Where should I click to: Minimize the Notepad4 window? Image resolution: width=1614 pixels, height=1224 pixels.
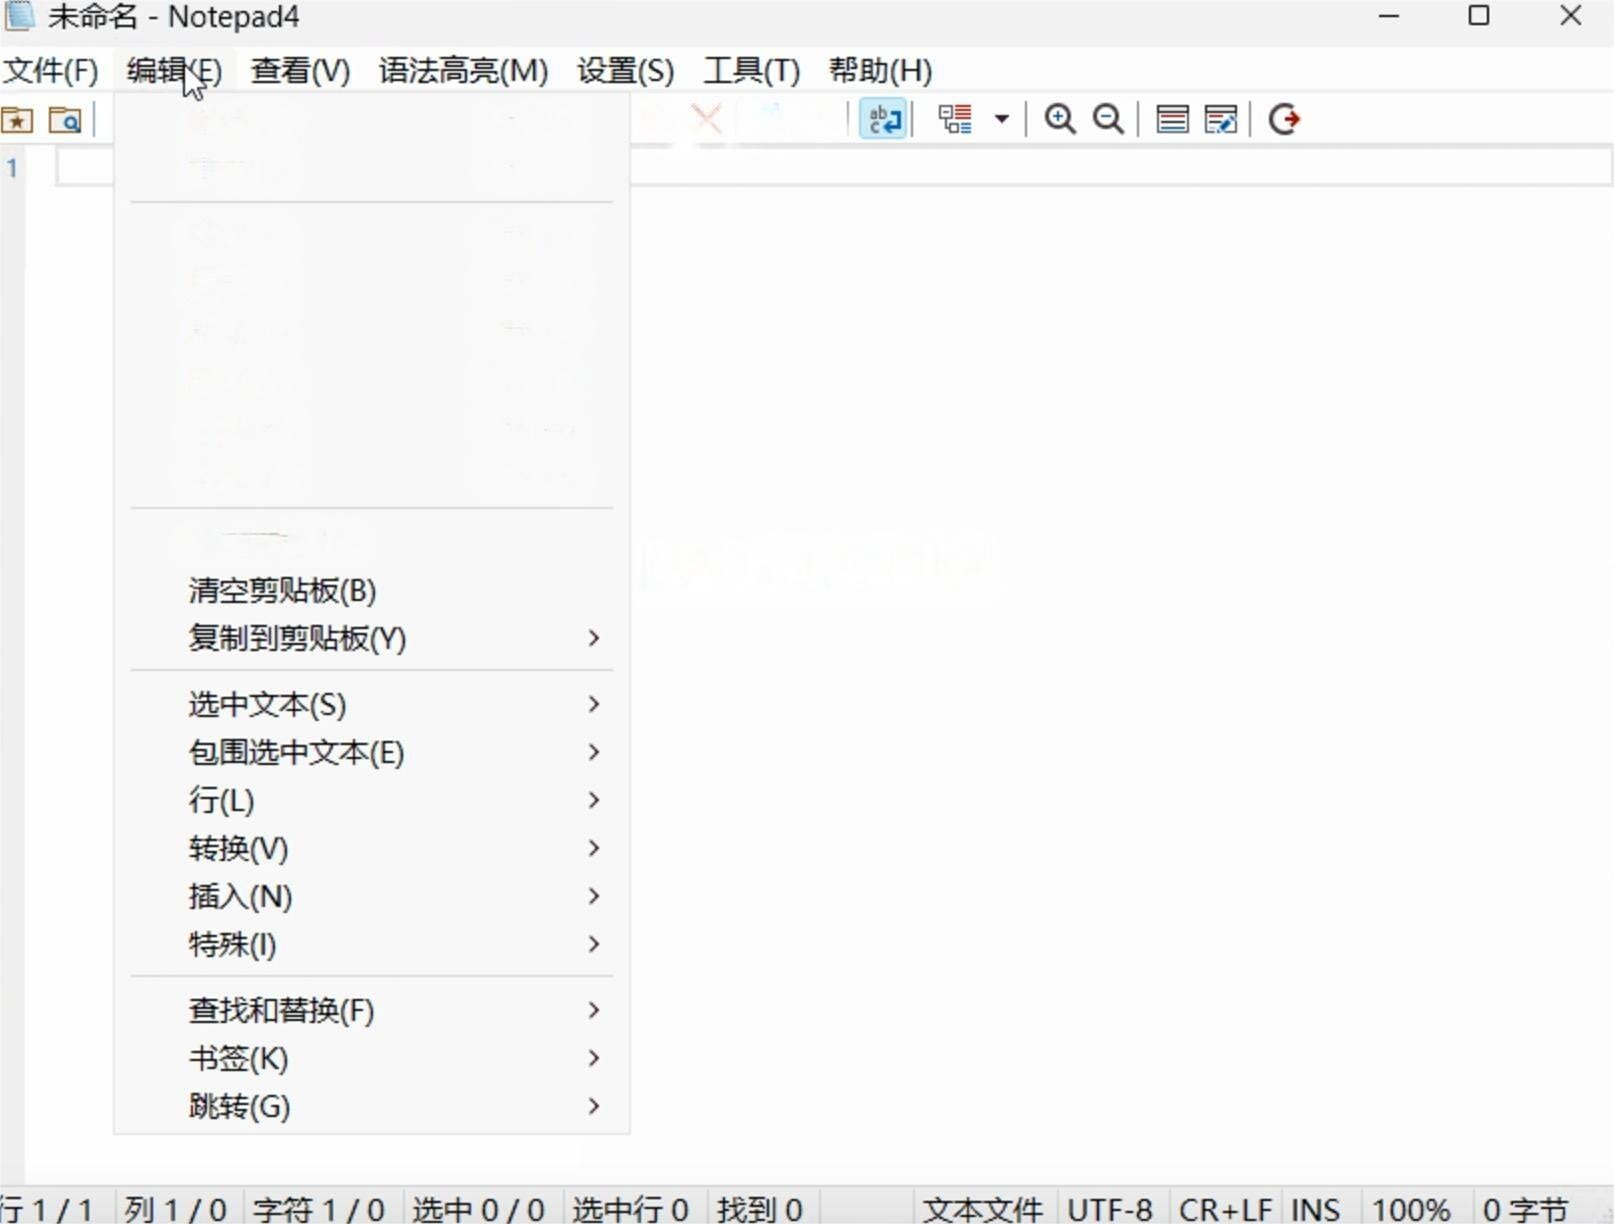point(1389,16)
